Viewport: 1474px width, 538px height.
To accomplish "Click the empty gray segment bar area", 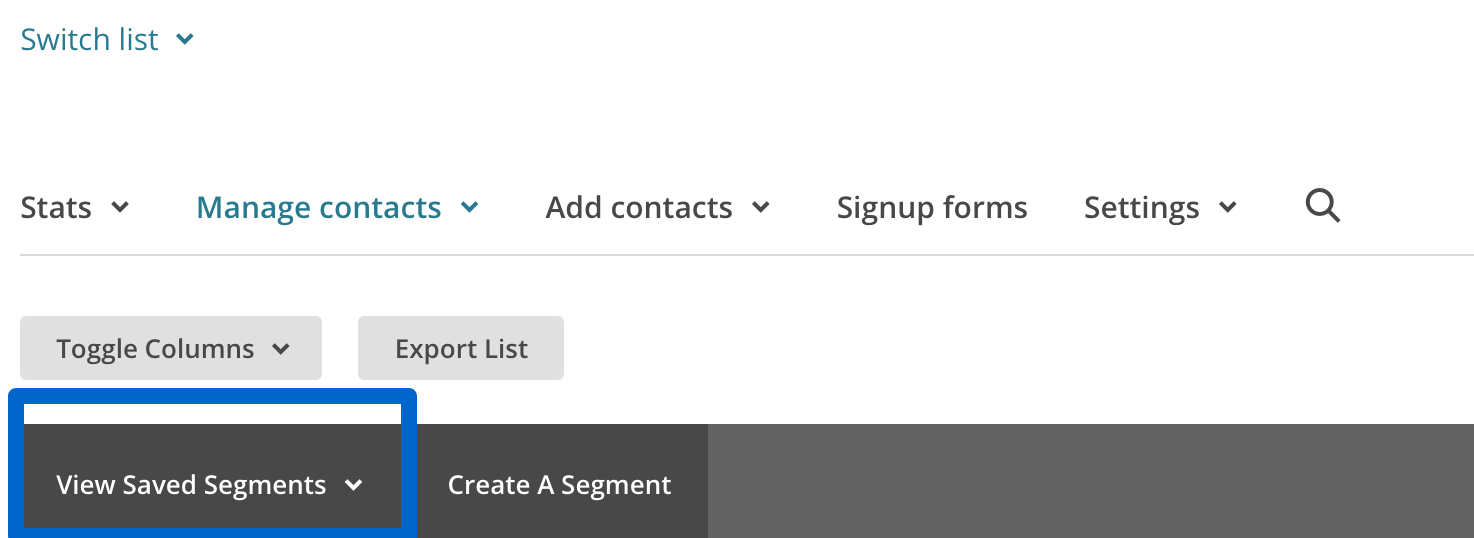I will click(1091, 481).
